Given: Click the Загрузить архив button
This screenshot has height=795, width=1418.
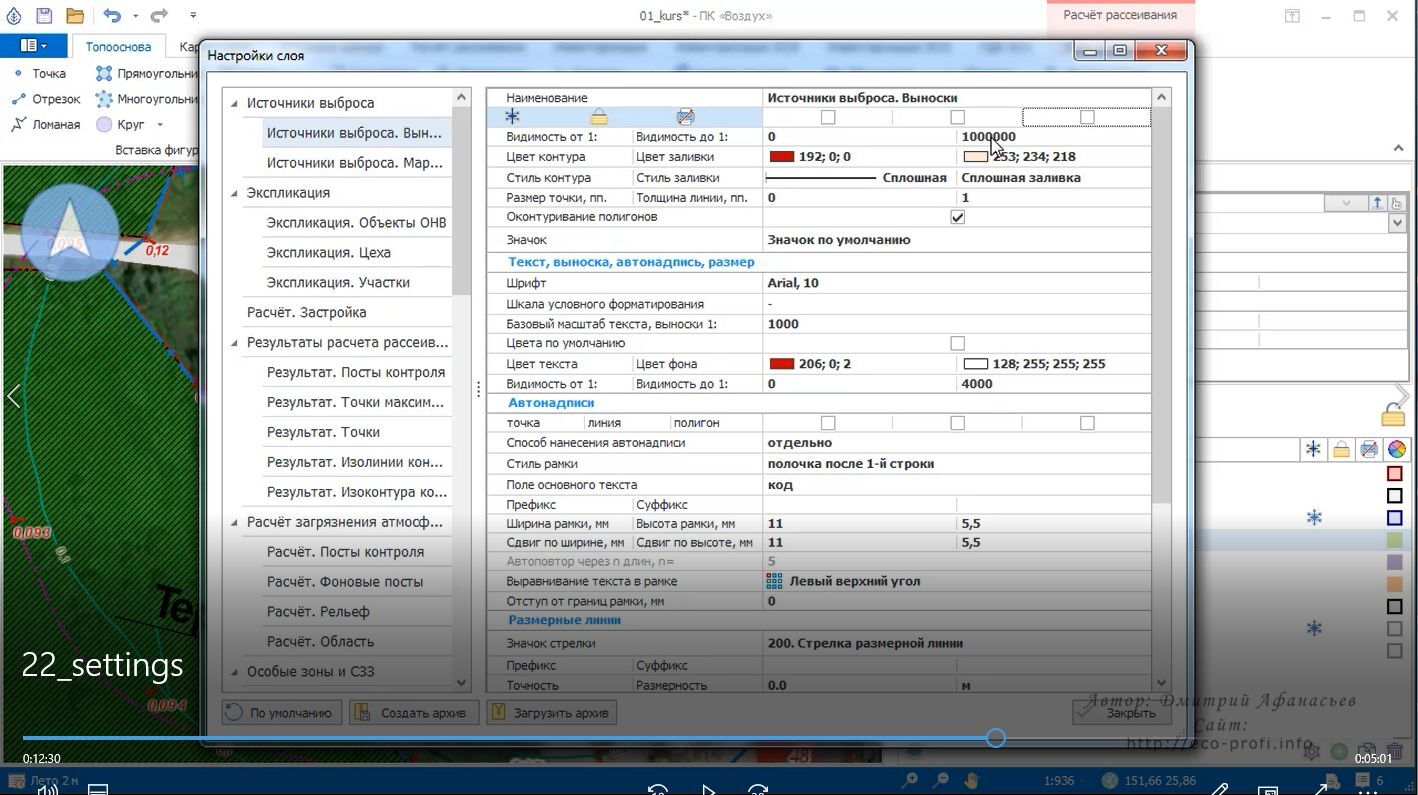Looking at the screenshot, I should click(x=550, y=713).
